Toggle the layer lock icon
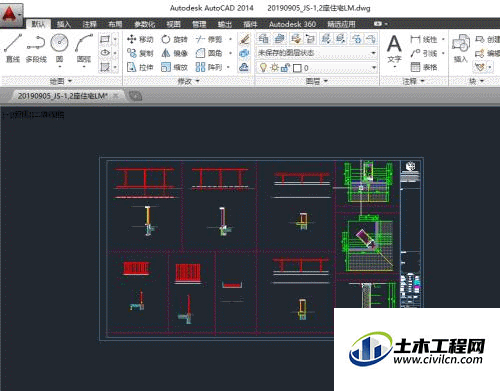The height and width of the screenshot is (391, 500). (285, 68)
